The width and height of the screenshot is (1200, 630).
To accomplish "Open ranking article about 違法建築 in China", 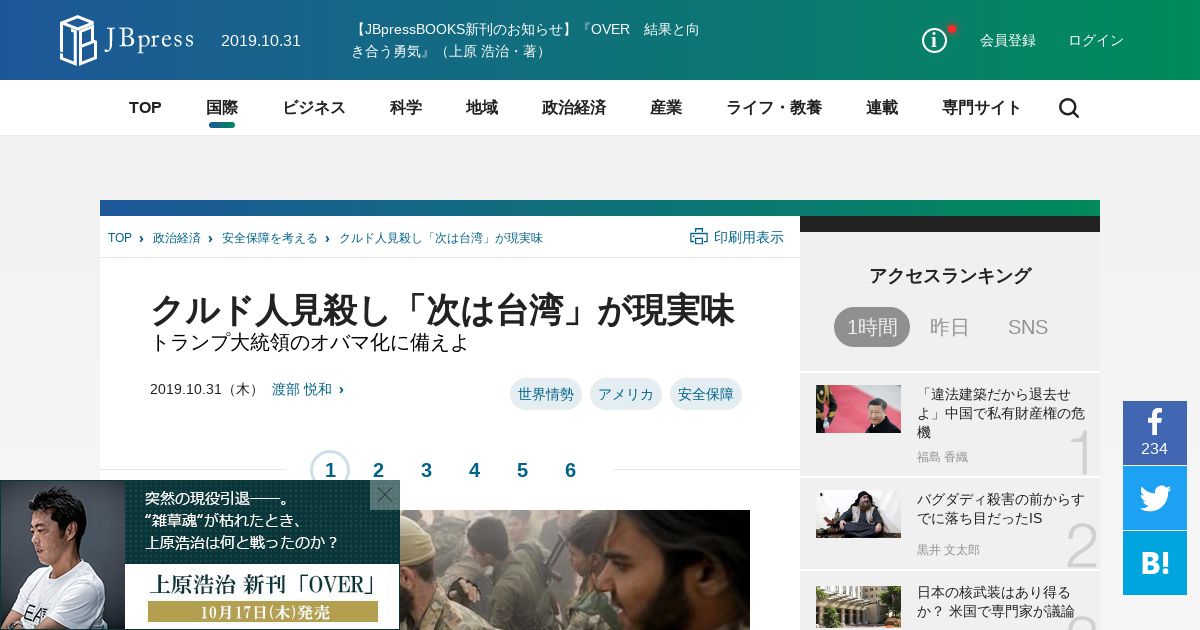I will pyautogui.click(x=1001, y=413).
